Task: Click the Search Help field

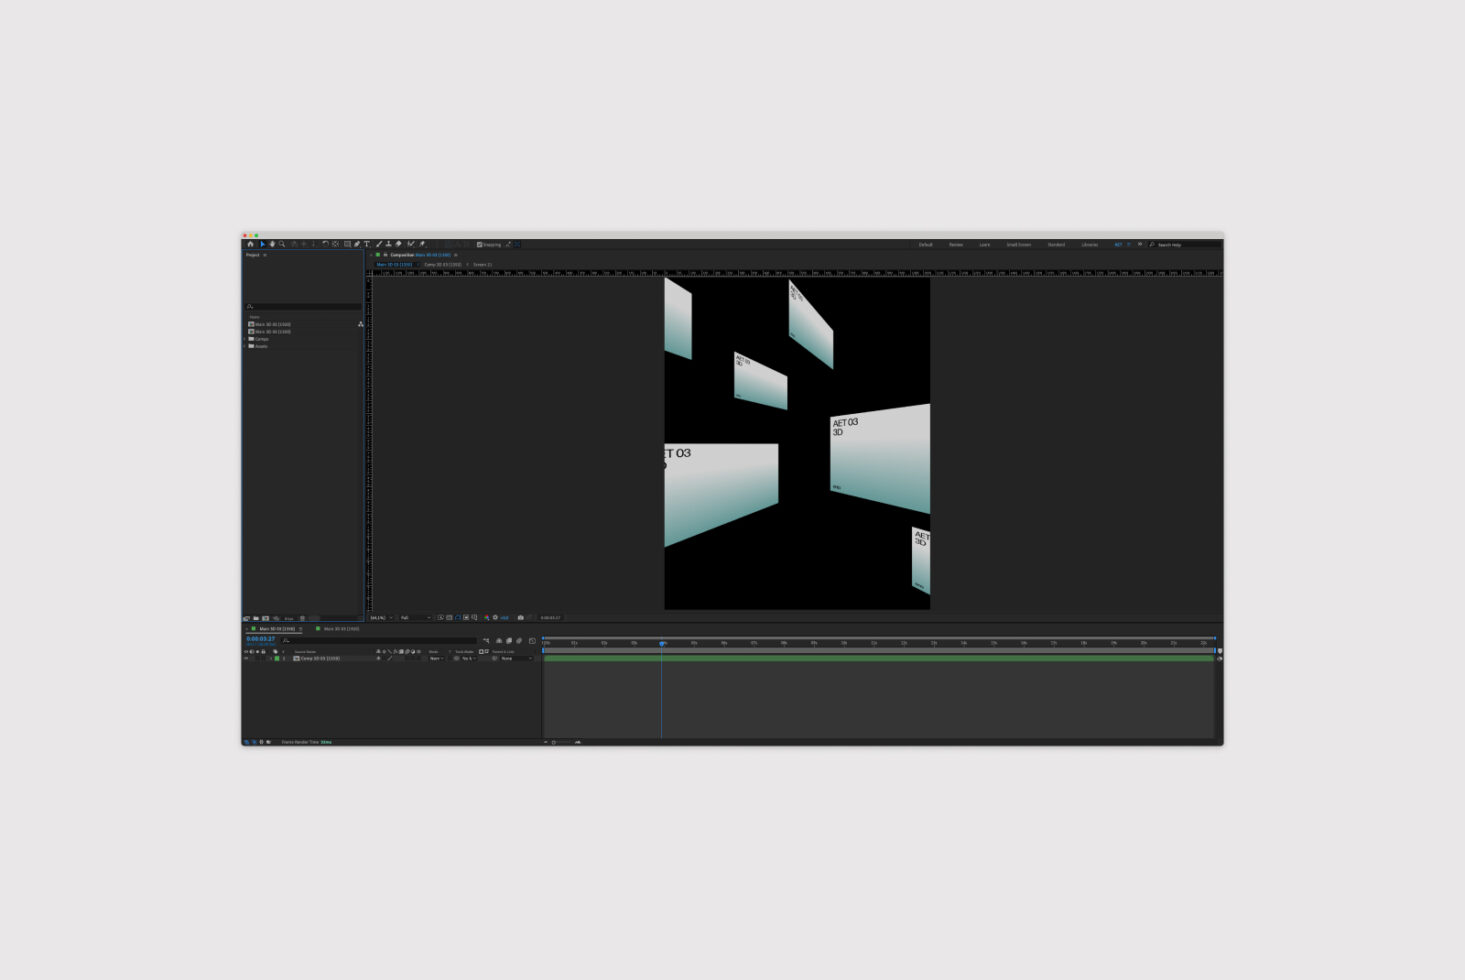Action: 1185,244
